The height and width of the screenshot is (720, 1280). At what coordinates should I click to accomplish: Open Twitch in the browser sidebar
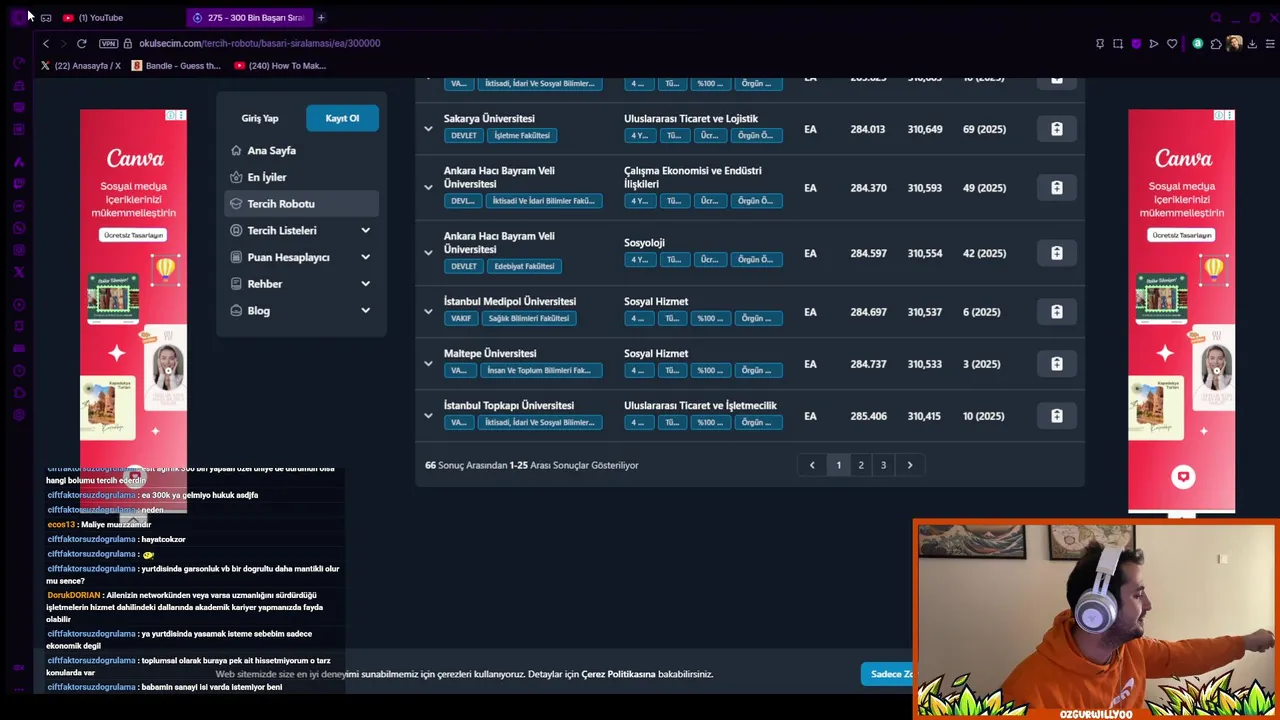point(19,184)
